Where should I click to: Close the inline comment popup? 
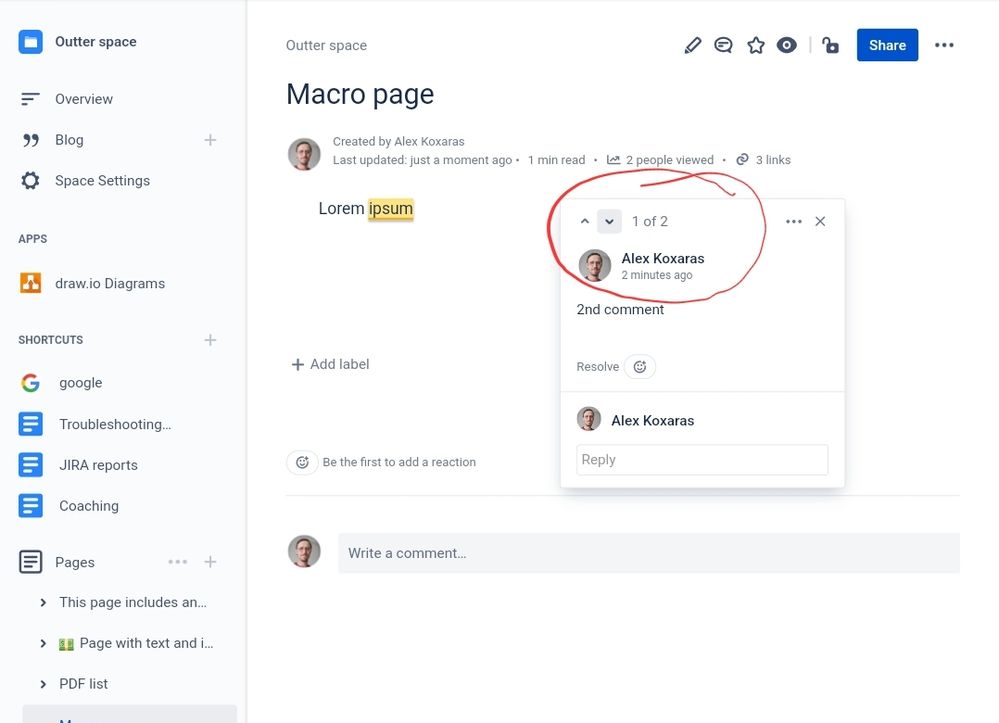click(x=820, y=221)
